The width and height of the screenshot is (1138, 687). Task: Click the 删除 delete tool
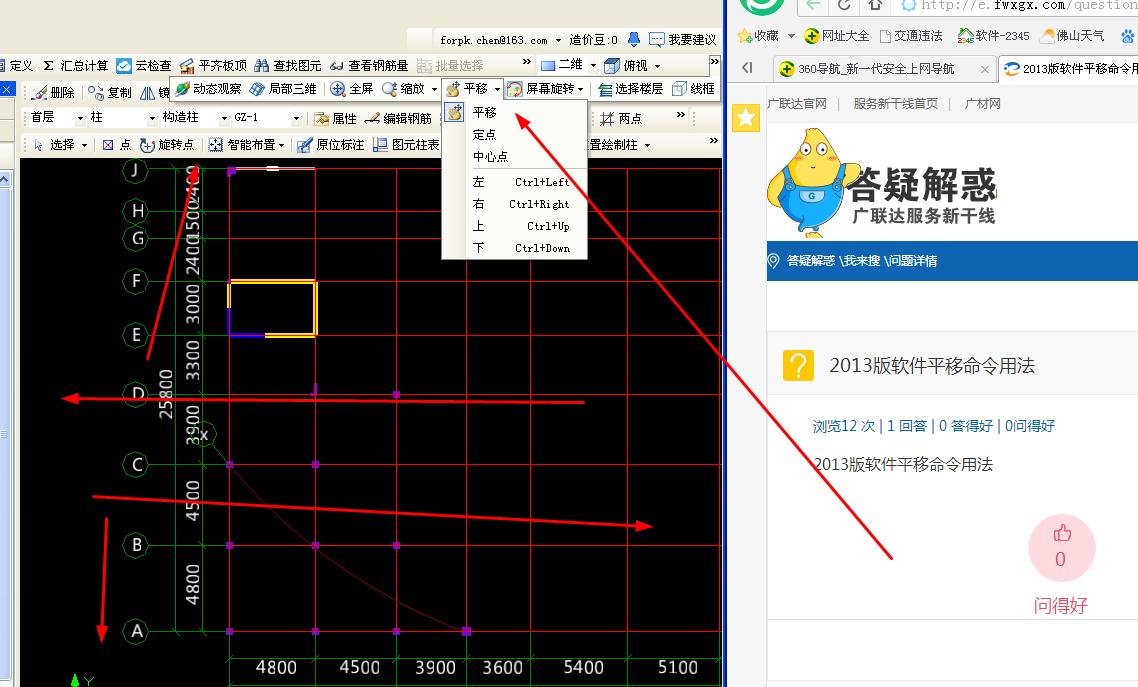53,92
